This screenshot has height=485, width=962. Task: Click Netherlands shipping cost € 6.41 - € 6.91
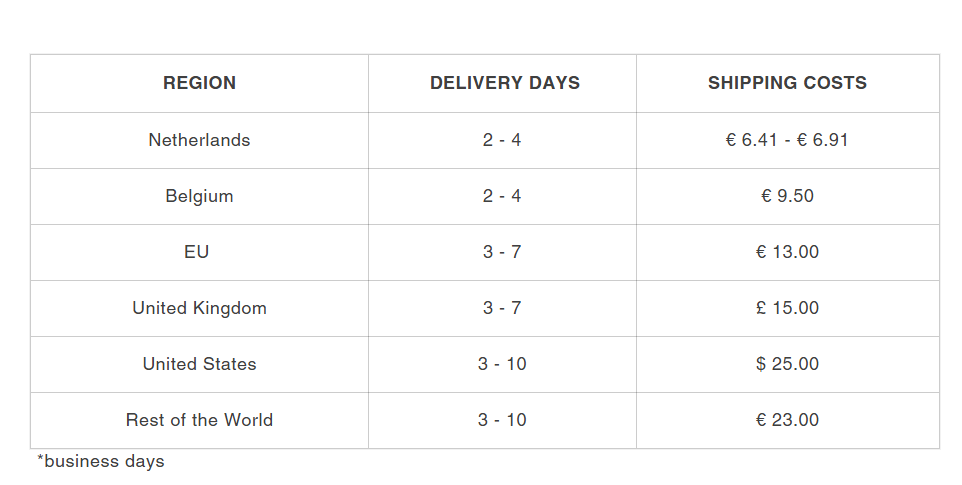tap(787, 140)
